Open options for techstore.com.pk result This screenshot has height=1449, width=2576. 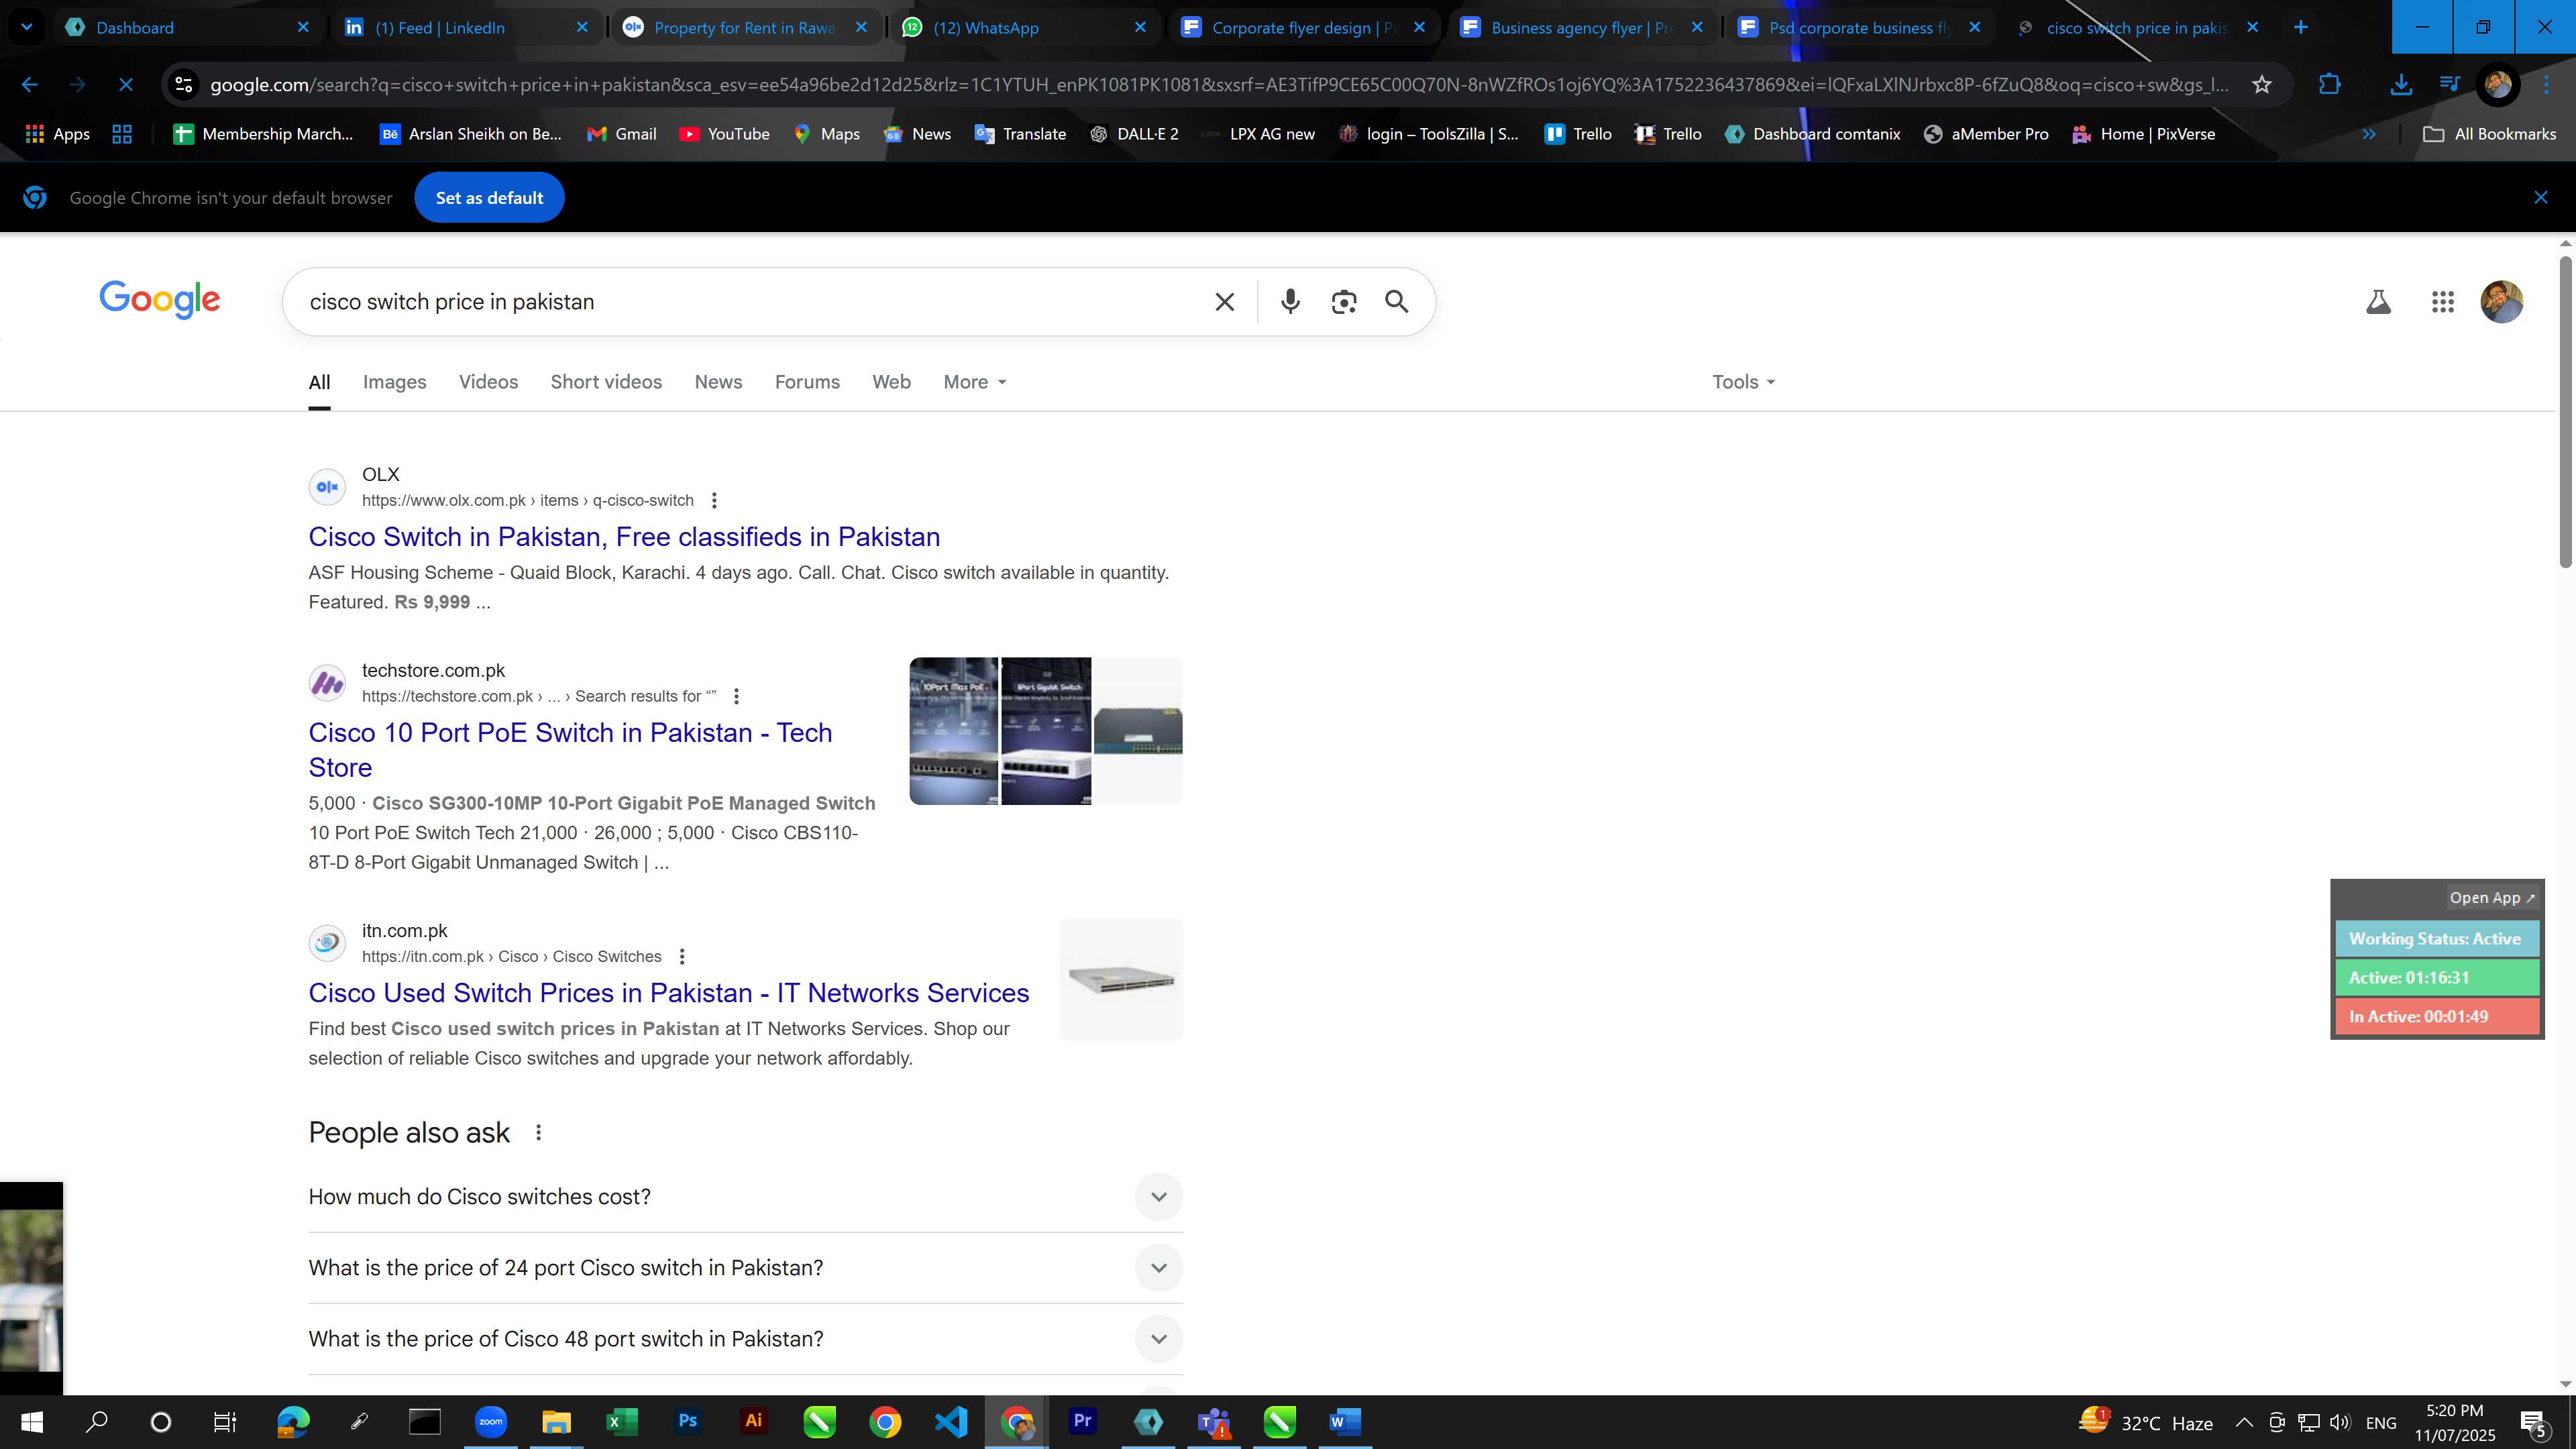(x=737, y=696)
